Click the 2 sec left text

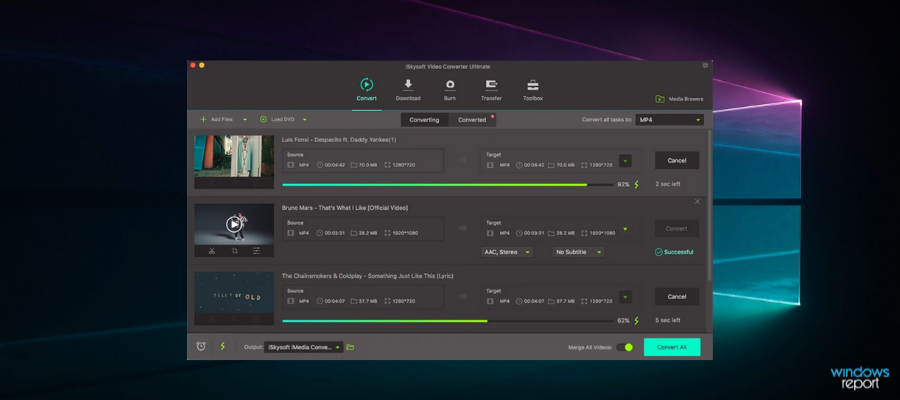point(668,184)
